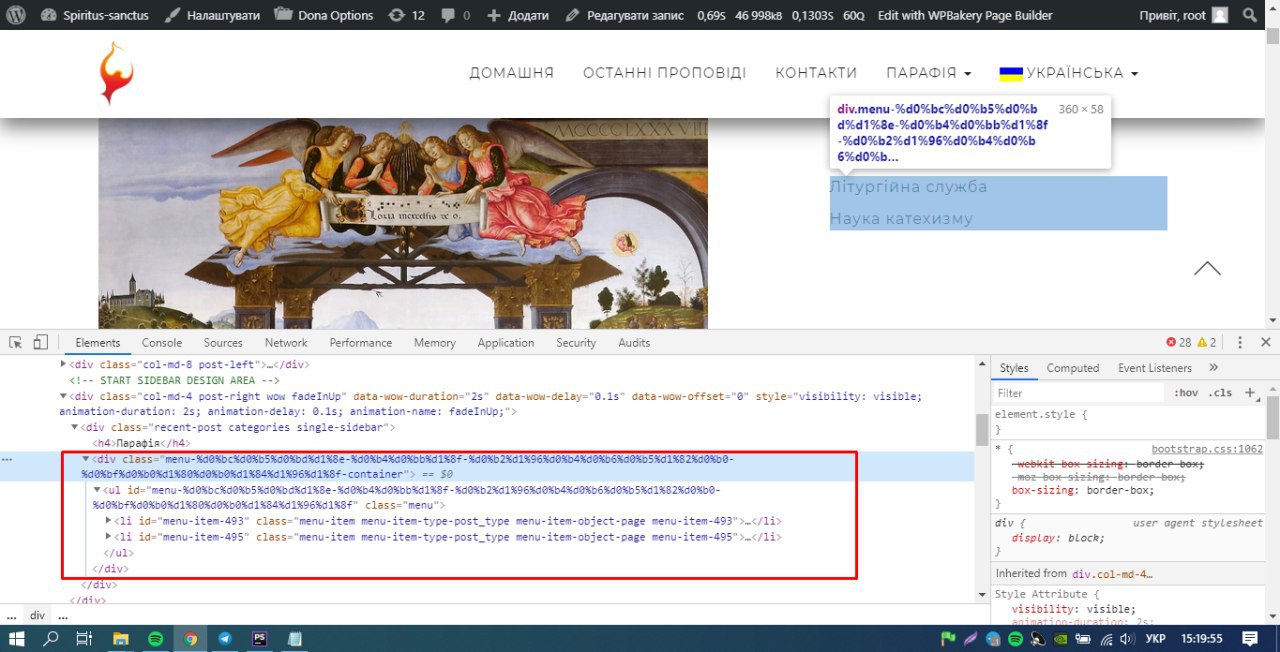
Task: Toggle the .cls class editor button
Action: pos(1220,393)
